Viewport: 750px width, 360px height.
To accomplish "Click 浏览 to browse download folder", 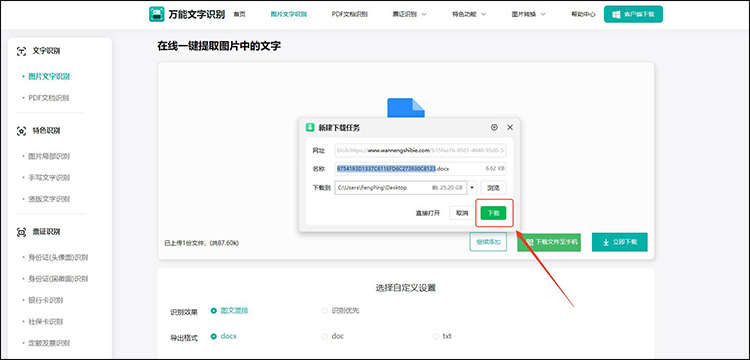I will point(493,188).
